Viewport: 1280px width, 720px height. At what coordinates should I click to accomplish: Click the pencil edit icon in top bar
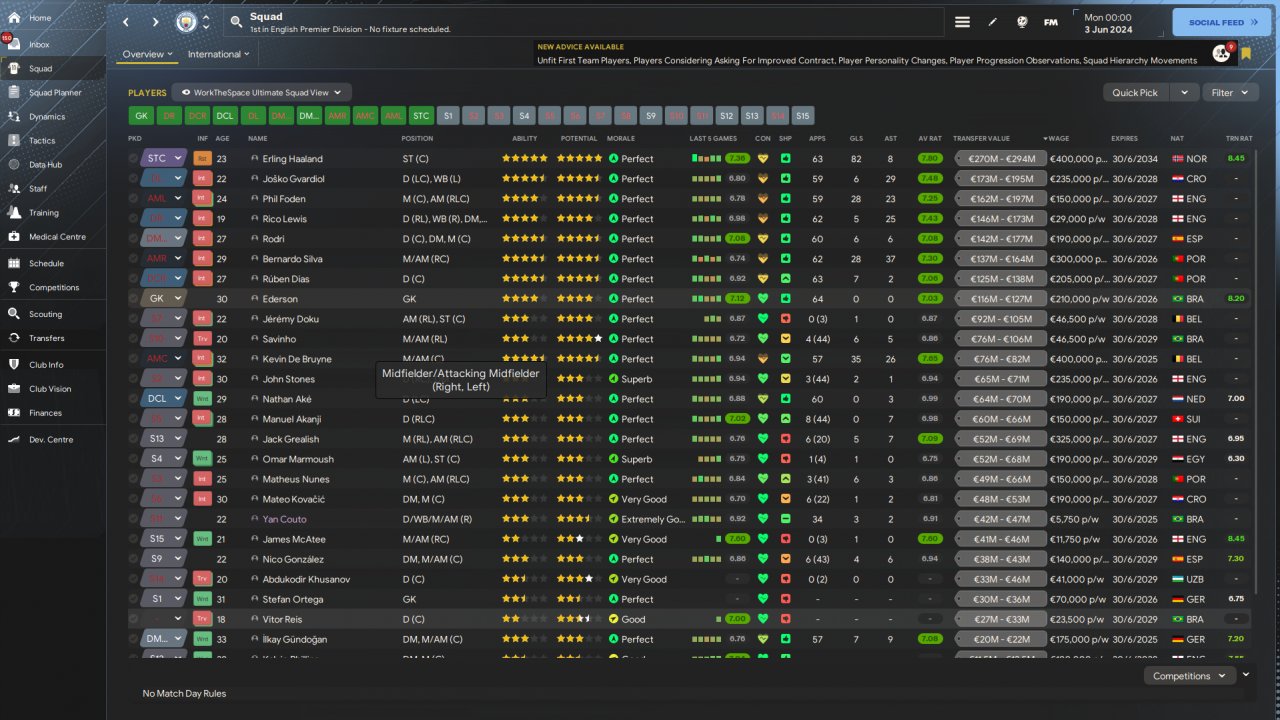(x=992, y=22)
